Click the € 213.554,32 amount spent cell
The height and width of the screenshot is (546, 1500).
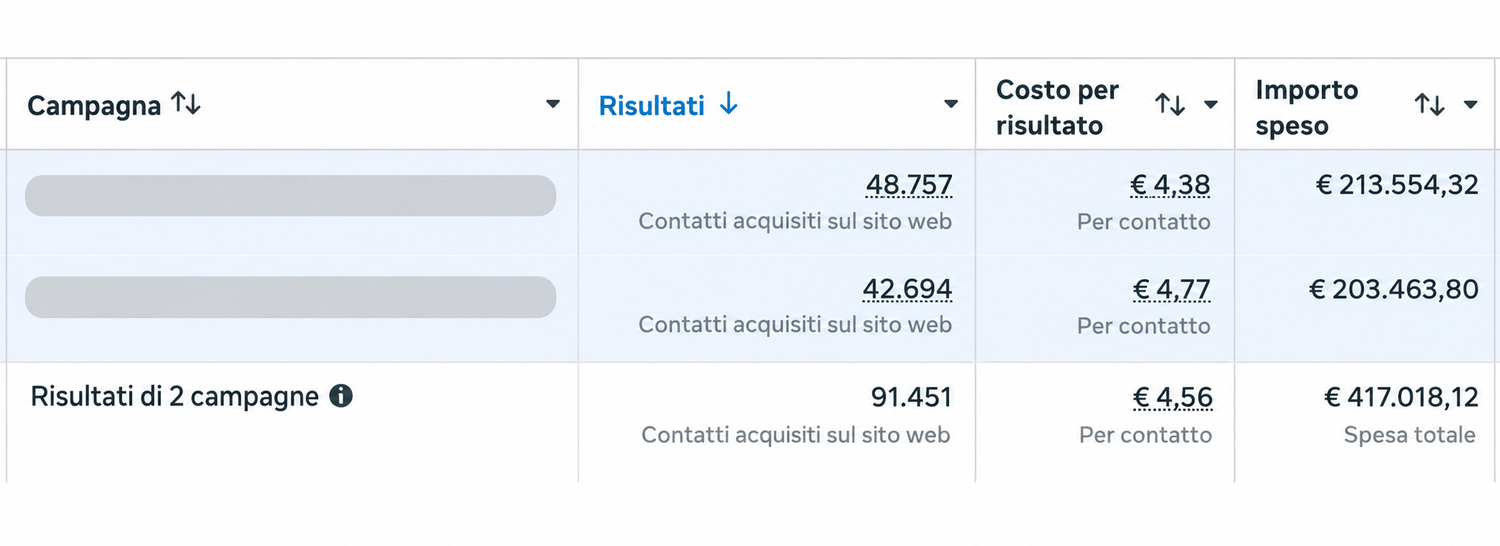(1396, 185)
